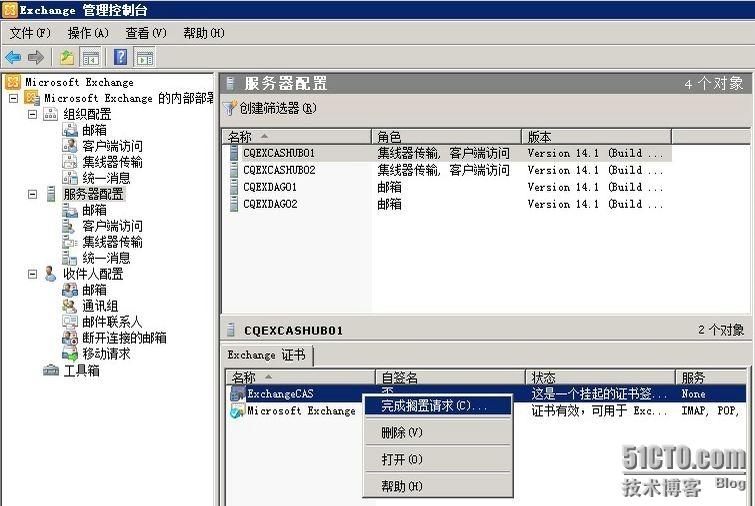This screenshot has width=755, height=506.
Task: Sort certificates by 服务 column header
Action: tap(712, 377)
